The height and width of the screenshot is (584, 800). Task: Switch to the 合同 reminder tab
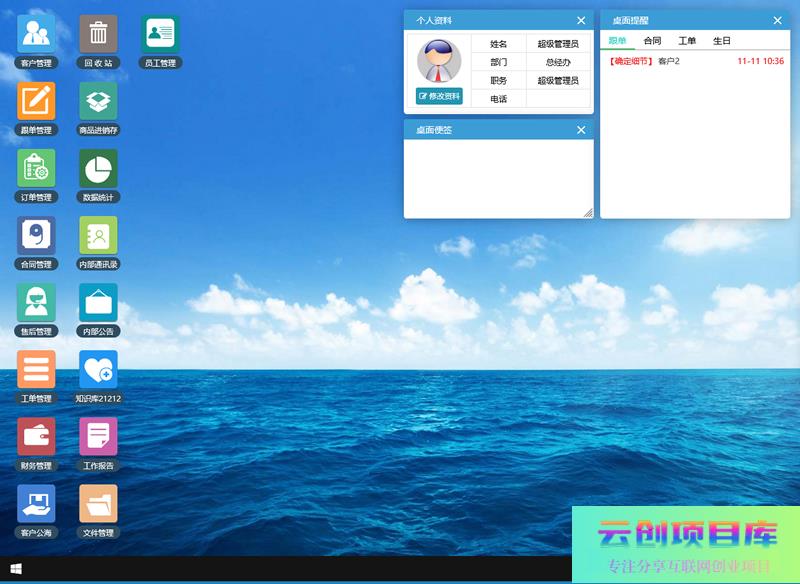(652, 41)
